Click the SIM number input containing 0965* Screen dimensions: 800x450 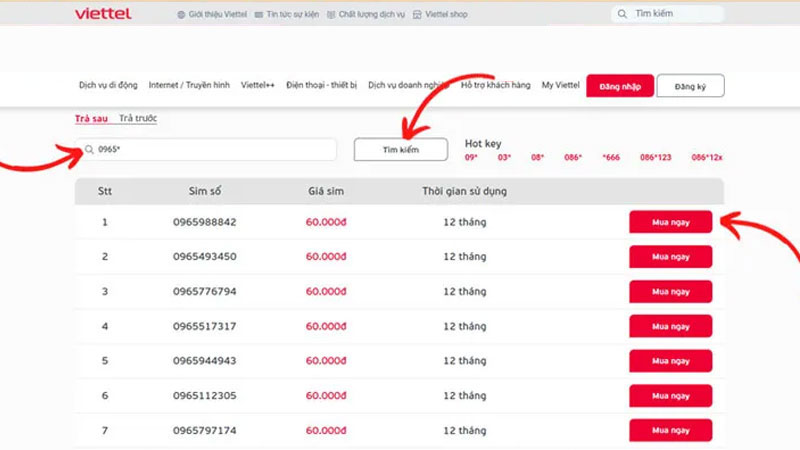tap(210, 149)
